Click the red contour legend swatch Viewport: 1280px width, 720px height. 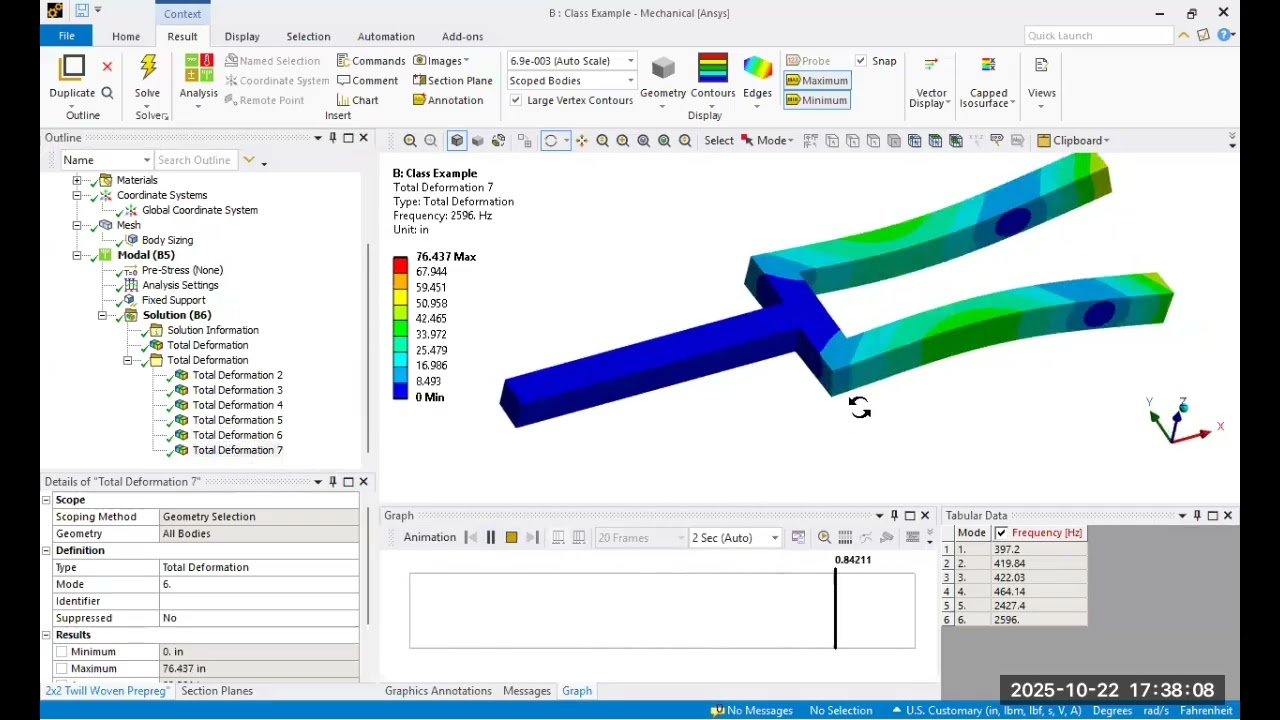point(400,264)
